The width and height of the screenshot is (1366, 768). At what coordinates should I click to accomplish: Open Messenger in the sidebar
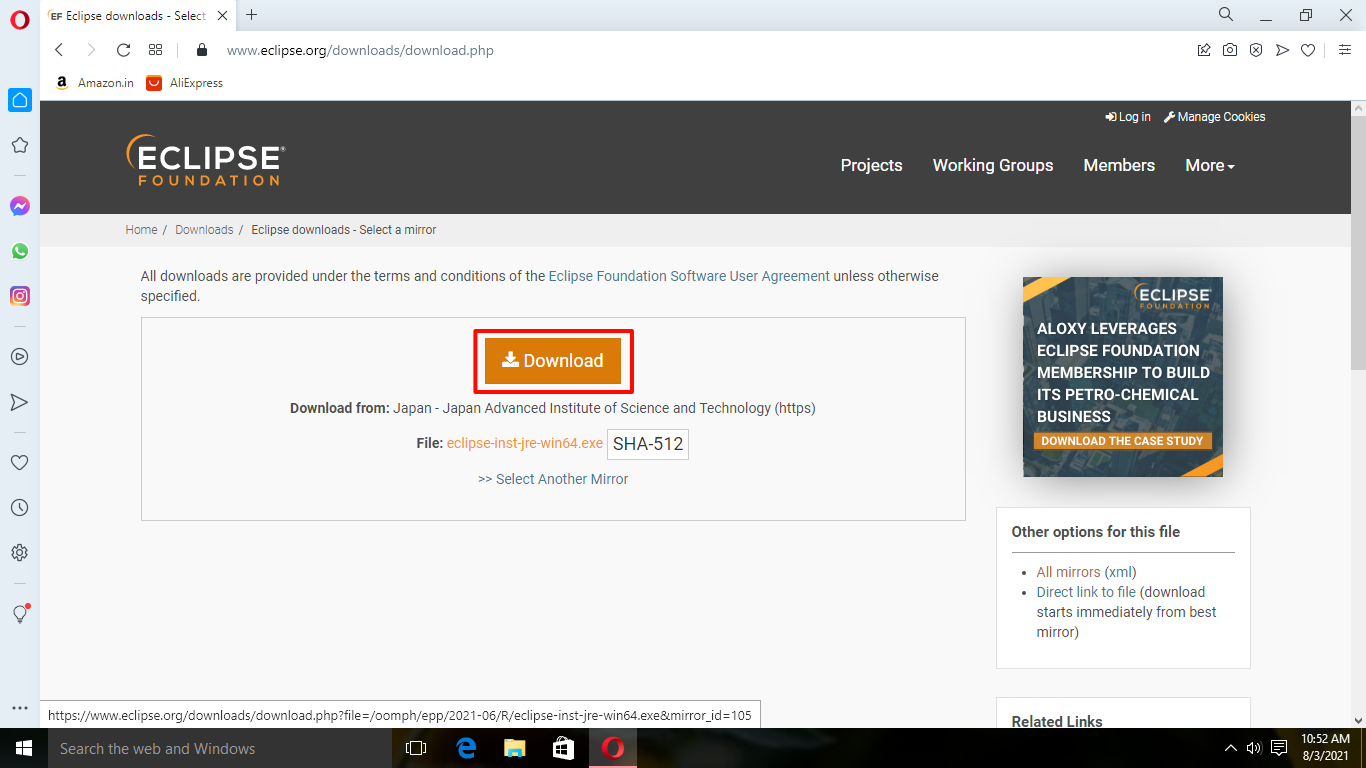[19, 206]
